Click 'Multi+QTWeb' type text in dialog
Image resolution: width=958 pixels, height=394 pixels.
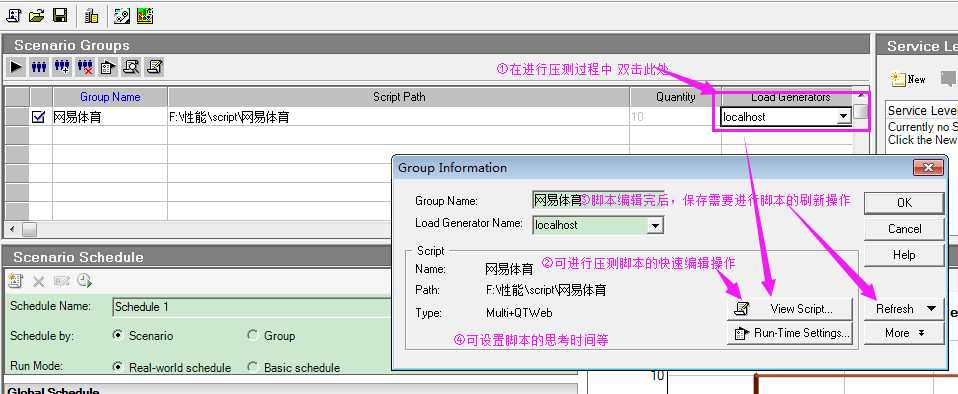pyautogui.click(x=519, y=313)
